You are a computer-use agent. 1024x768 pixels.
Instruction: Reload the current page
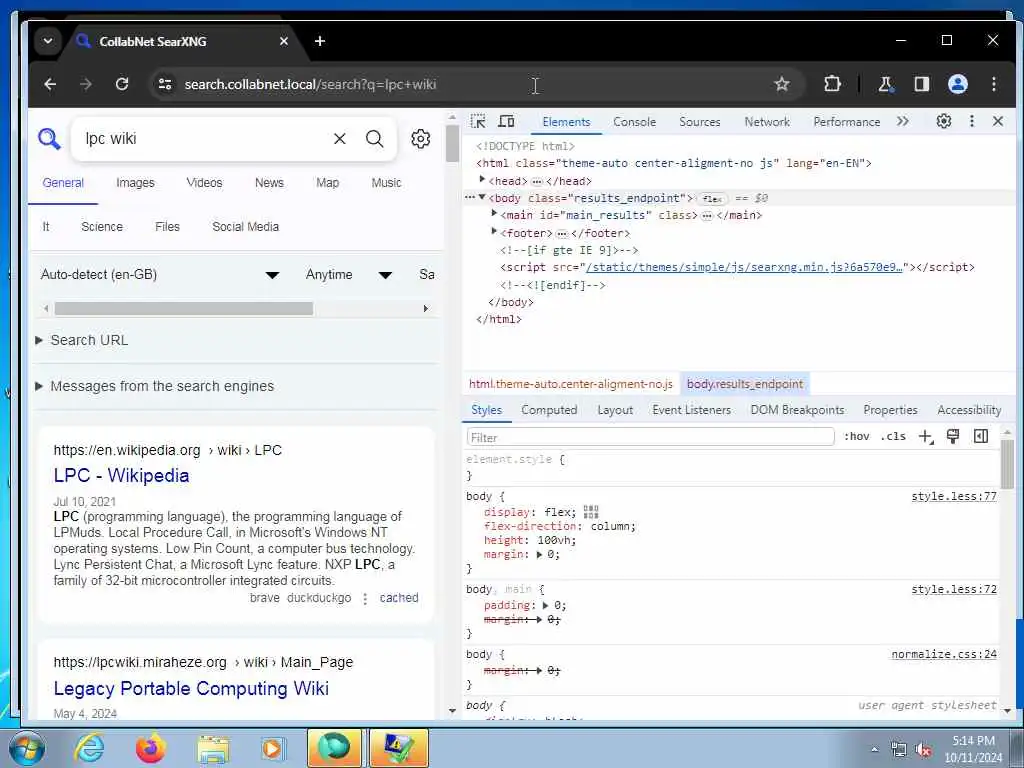[121, 84]
